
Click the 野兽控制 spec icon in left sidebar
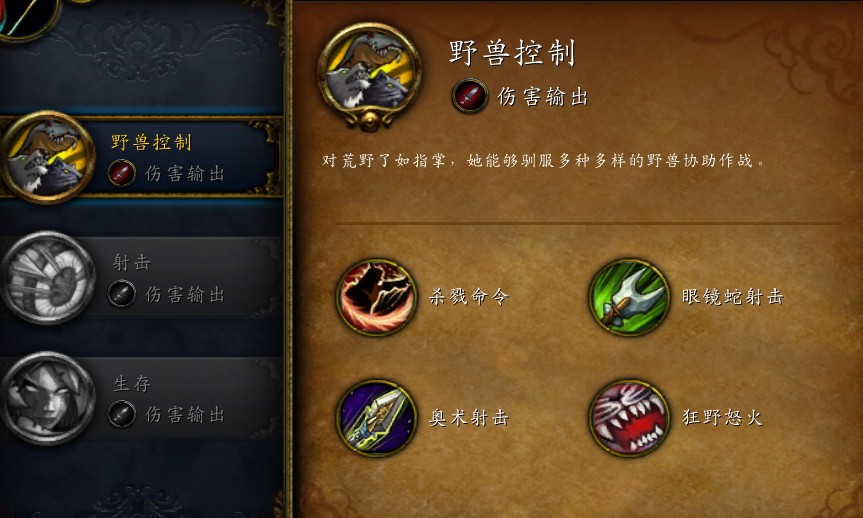[48, 157]
